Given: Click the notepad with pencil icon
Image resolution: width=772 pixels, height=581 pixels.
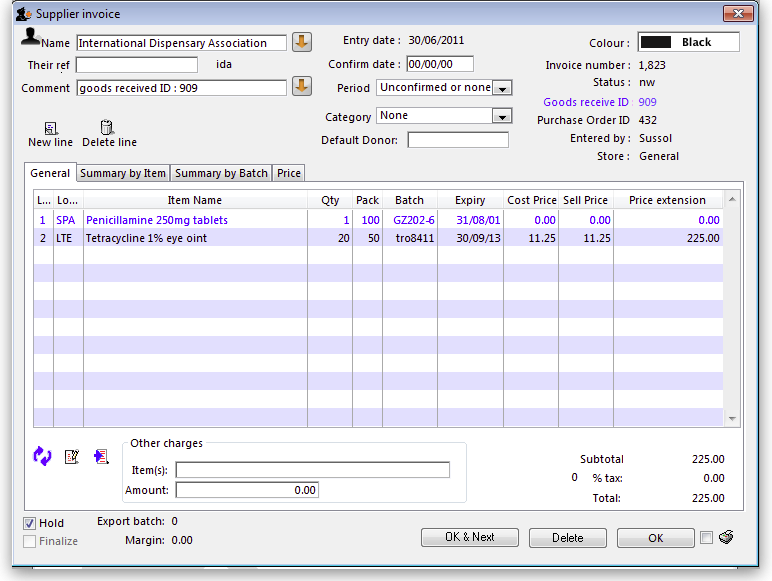Looking at the screenshot, I should point(71,456).
